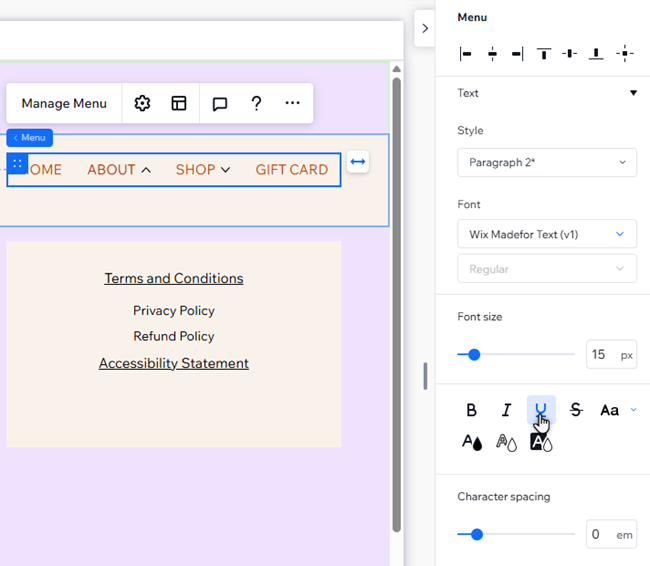Viewport: 650px width, 566px height.
Task: Open Terms and Conditions link
Action: (174, 278)
